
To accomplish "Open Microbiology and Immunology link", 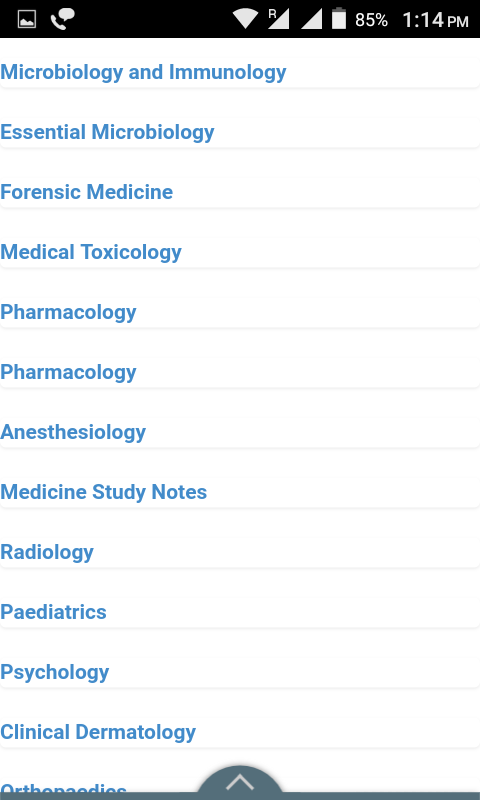I will point(143,72).
